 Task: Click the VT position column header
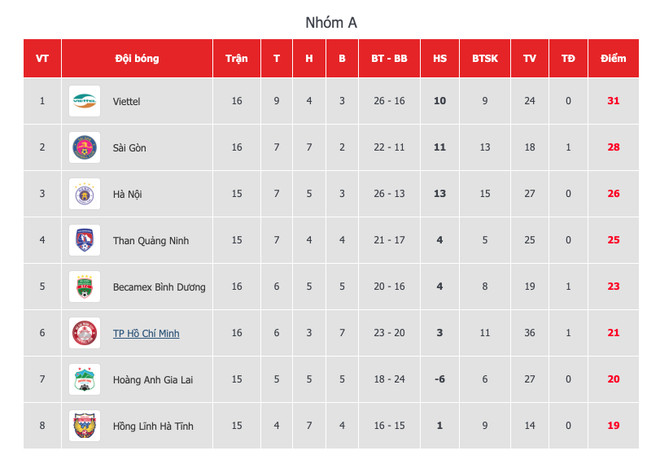(42, 58)
